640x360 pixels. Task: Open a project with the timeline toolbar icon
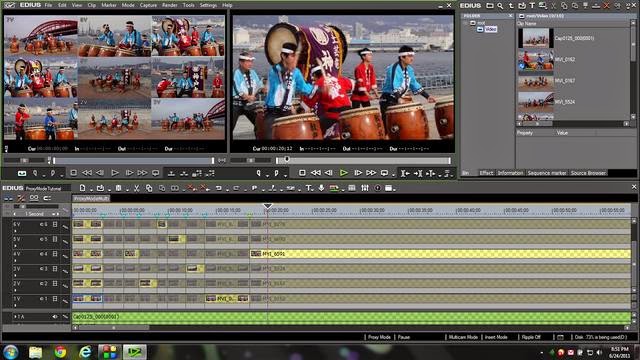(100, 188)
